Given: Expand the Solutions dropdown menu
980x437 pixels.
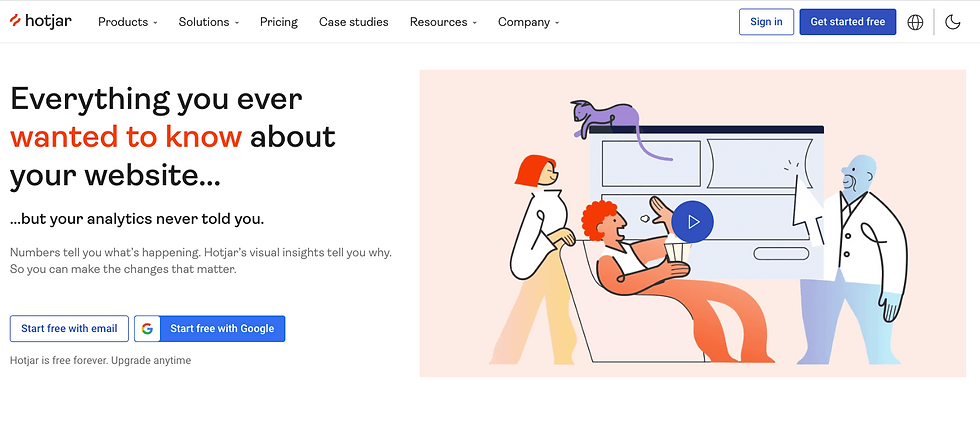Looking at the screenshot, I should [209, 22].
